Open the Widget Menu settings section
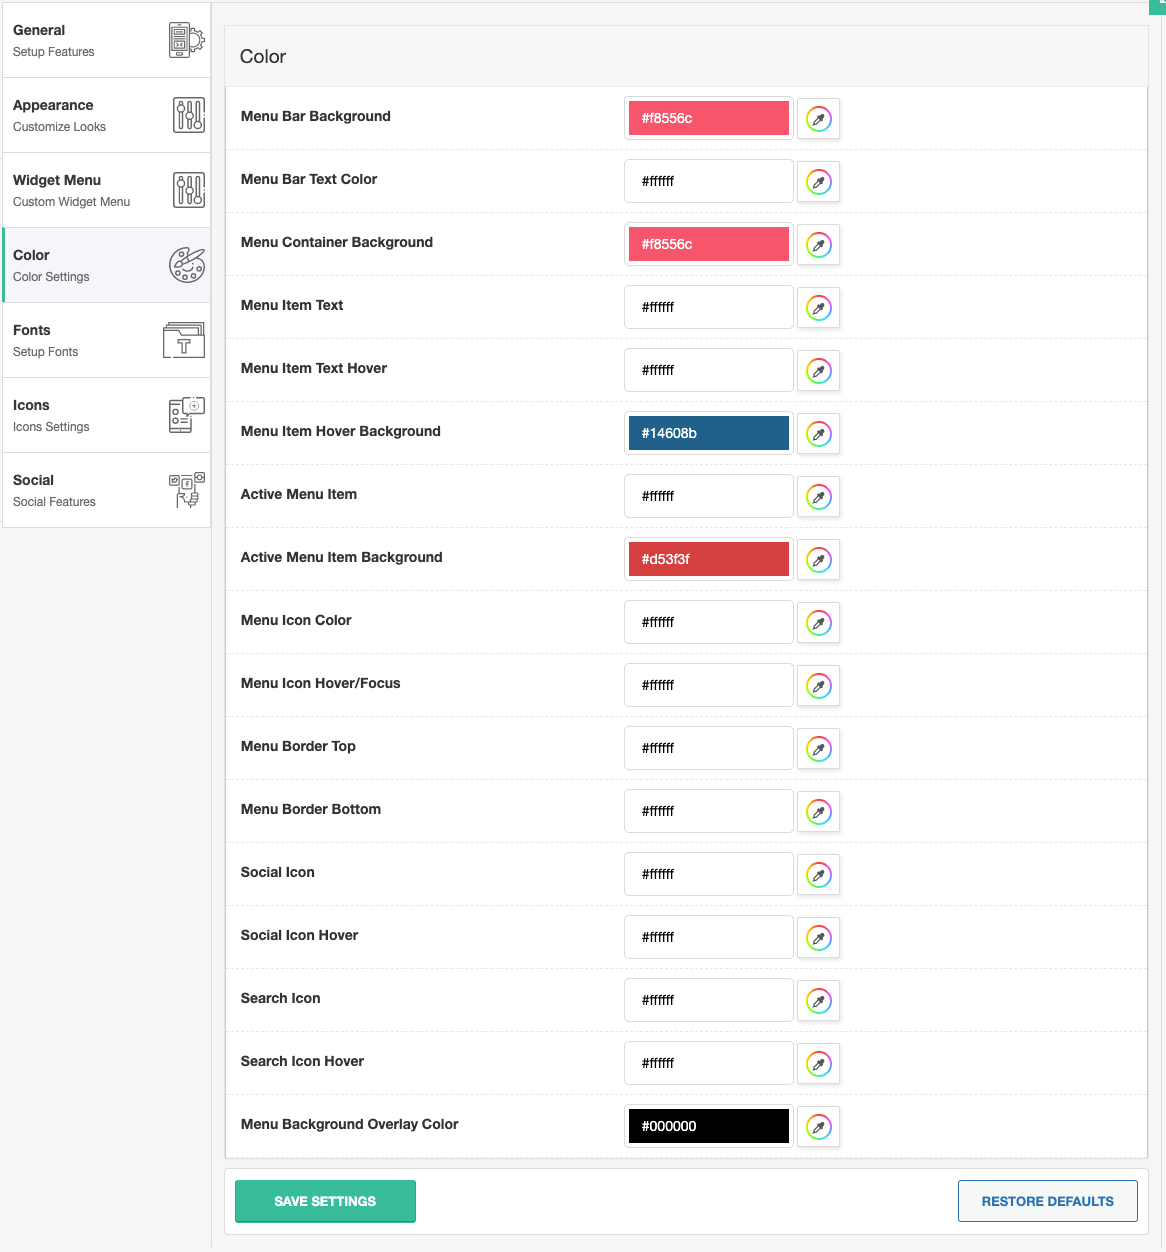Screen dimensions: 1166x1252 point(106,190)
